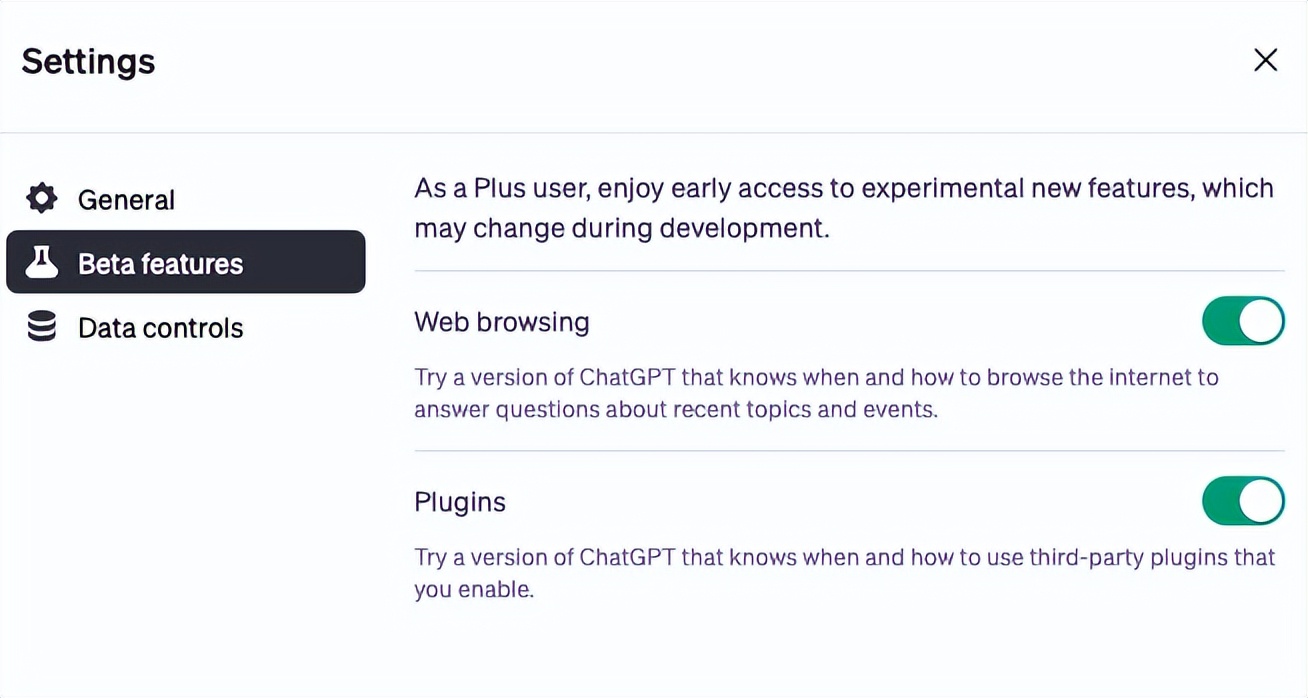Disable the Web browsing toggle
Screen dimensions: 1308x698
tap(1243, 321)
